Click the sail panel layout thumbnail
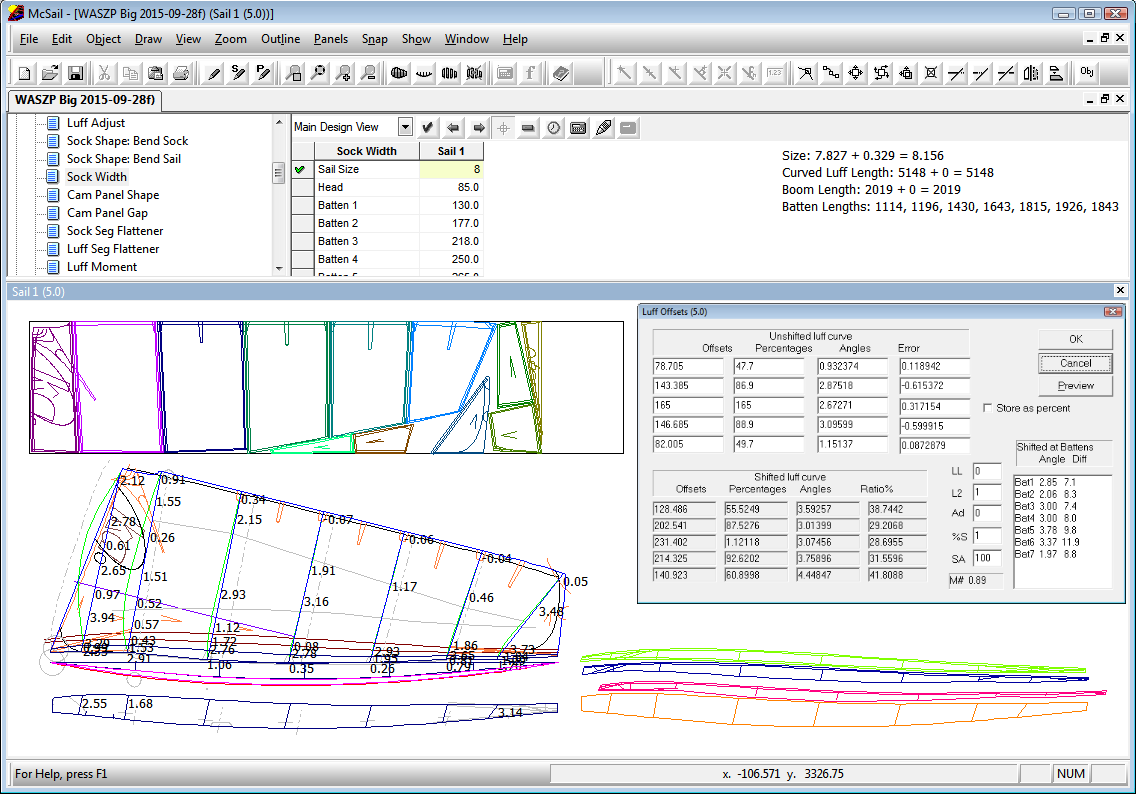Screen dimensions: 1136x795 [x=326, y=388]
